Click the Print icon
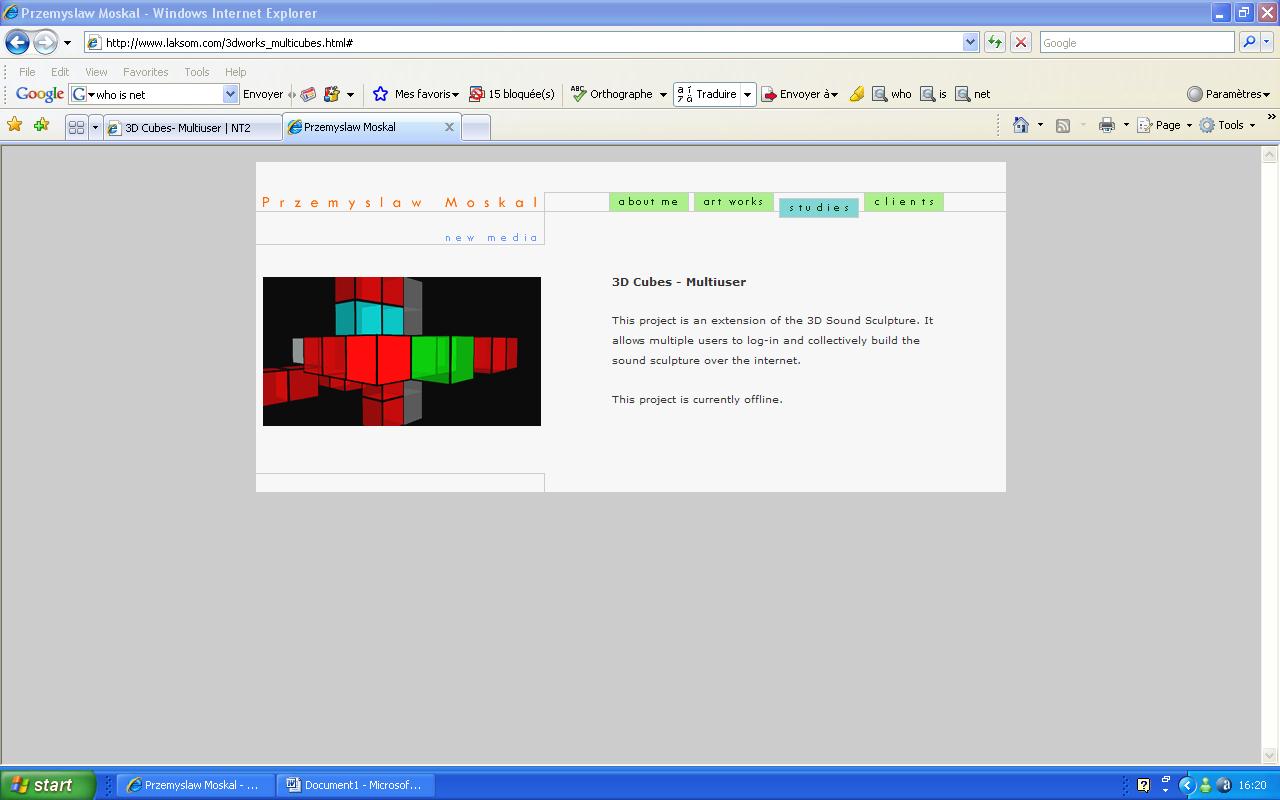The width and height of the screenshot is (1280, 800). pos(1107,125)
